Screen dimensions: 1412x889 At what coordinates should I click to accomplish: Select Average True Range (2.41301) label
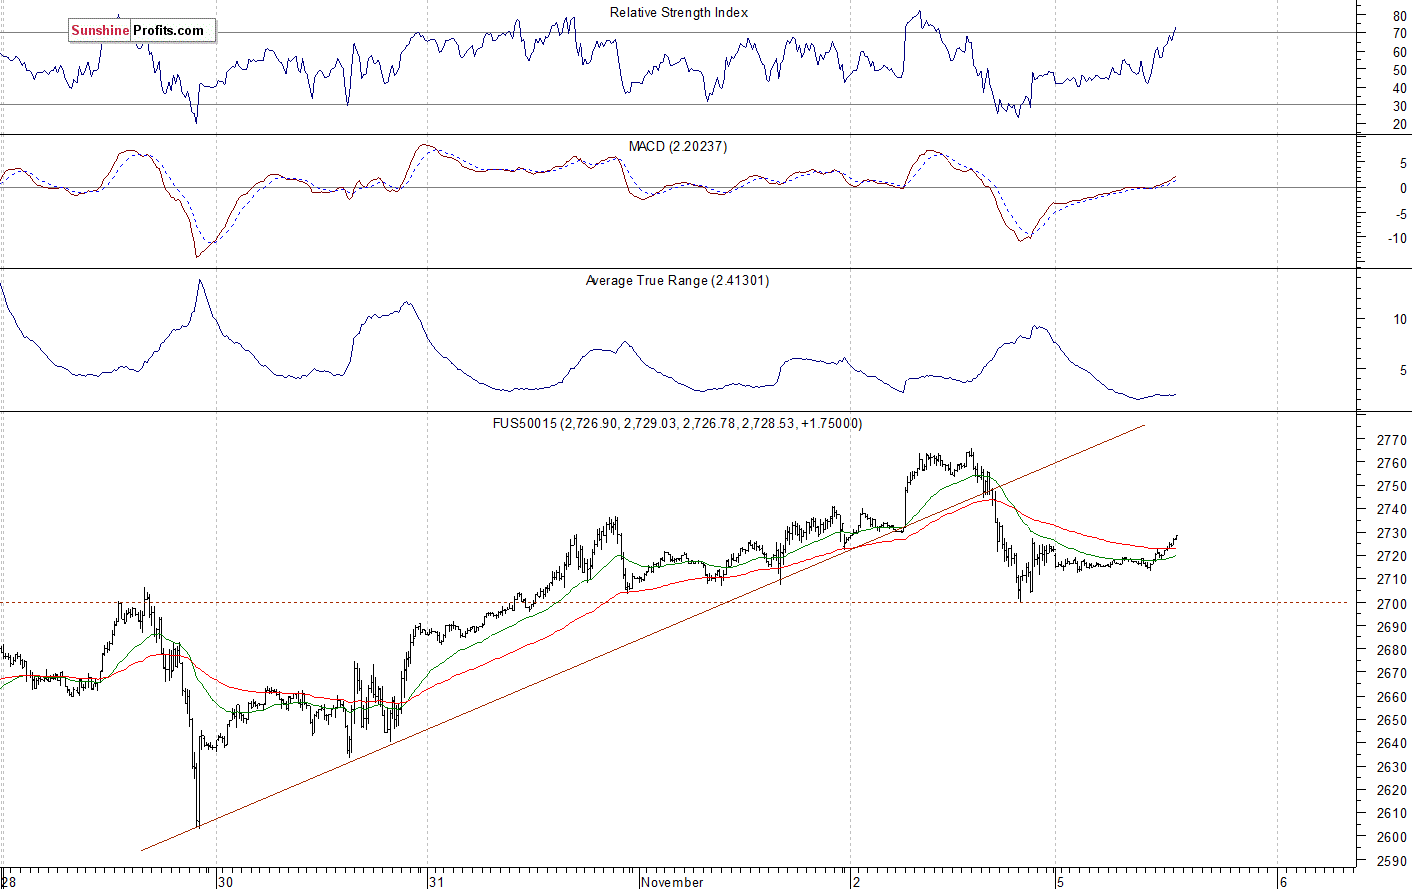tap(677, 281)
